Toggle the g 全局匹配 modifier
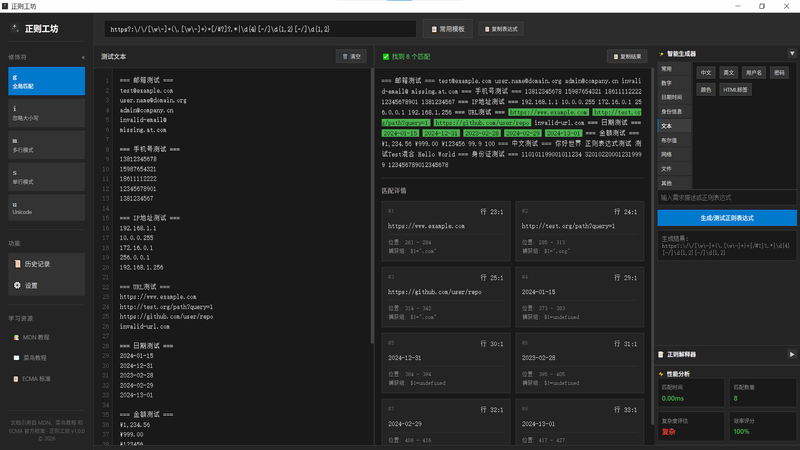800x450 pixels. 46,81
